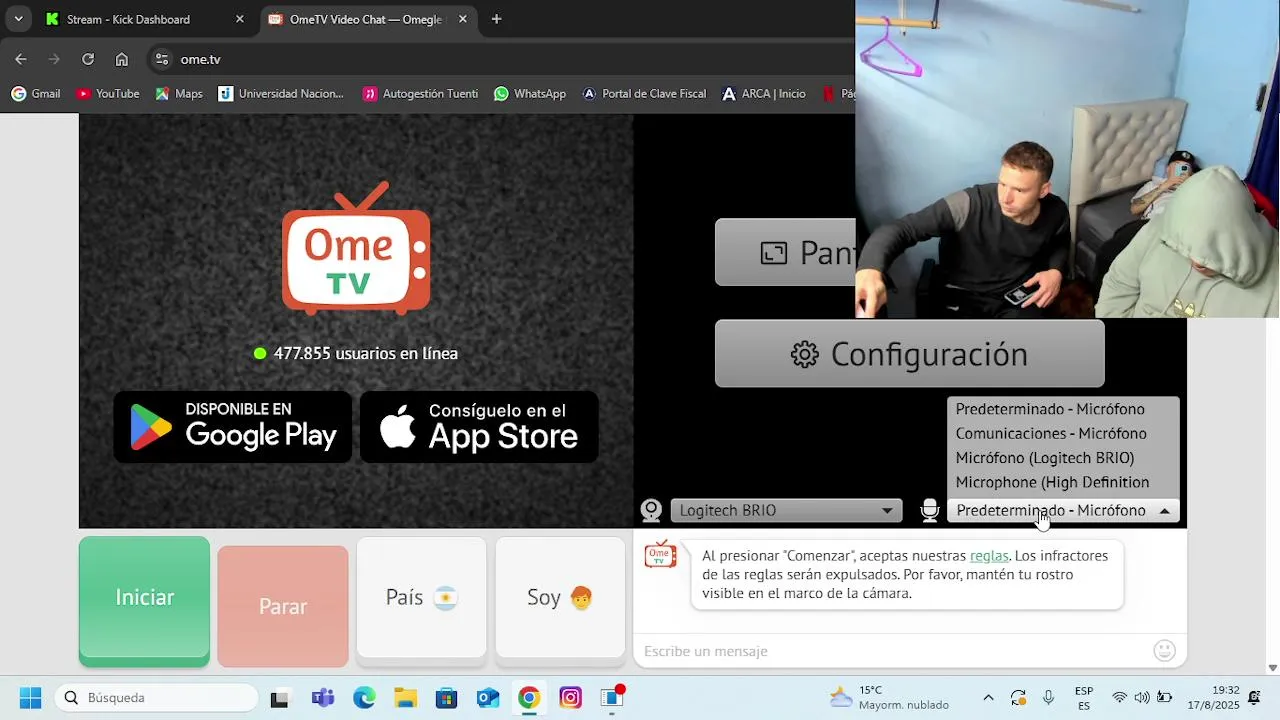The image size is (1280, 720).
Task: Open File Explorer from the taskbar
Action: pyautogui.click(x=405, y=698)
